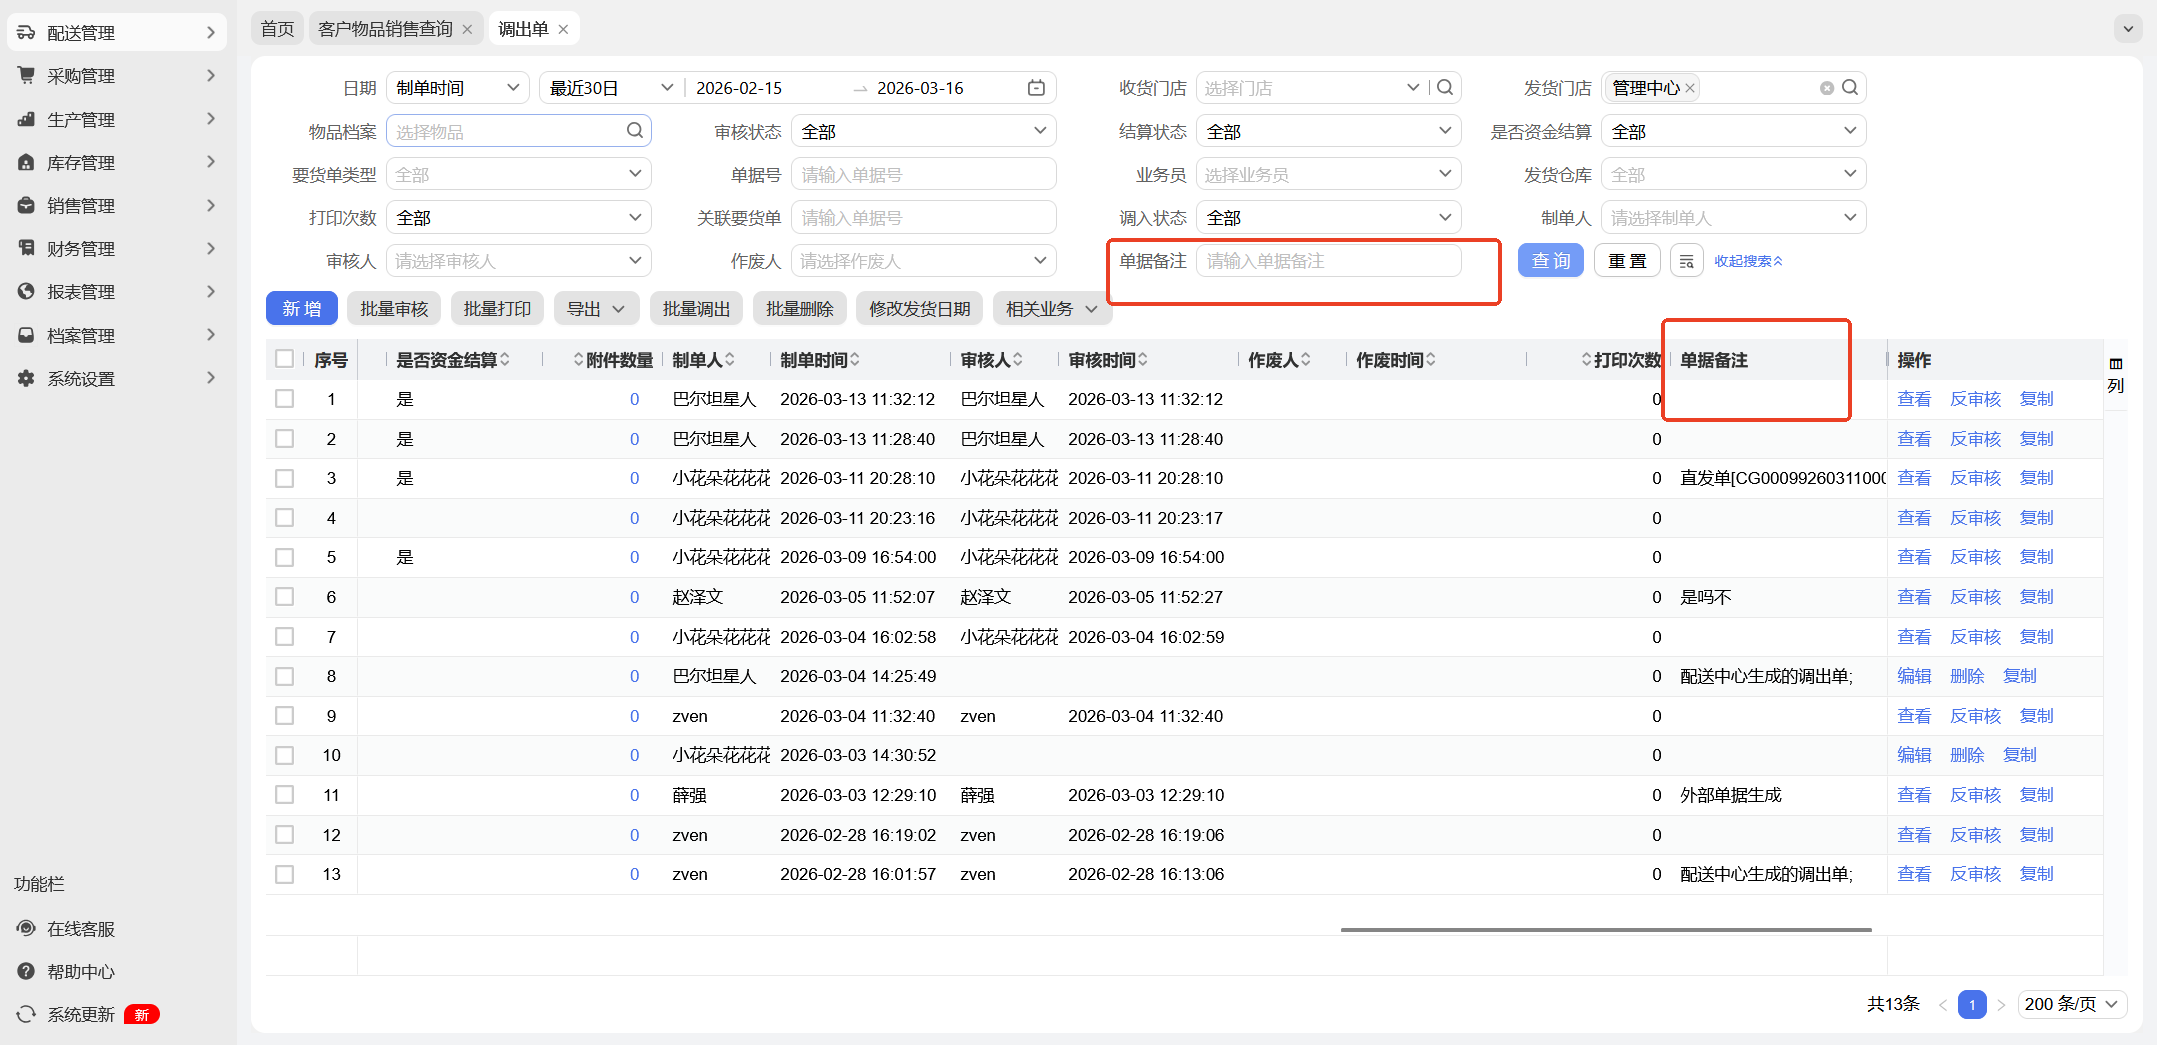Image resolution: width=2157 pixels, height=1045 pixels.
Task: Expand 库存管理 in the sidebar menu
Action: pos(116,162)
